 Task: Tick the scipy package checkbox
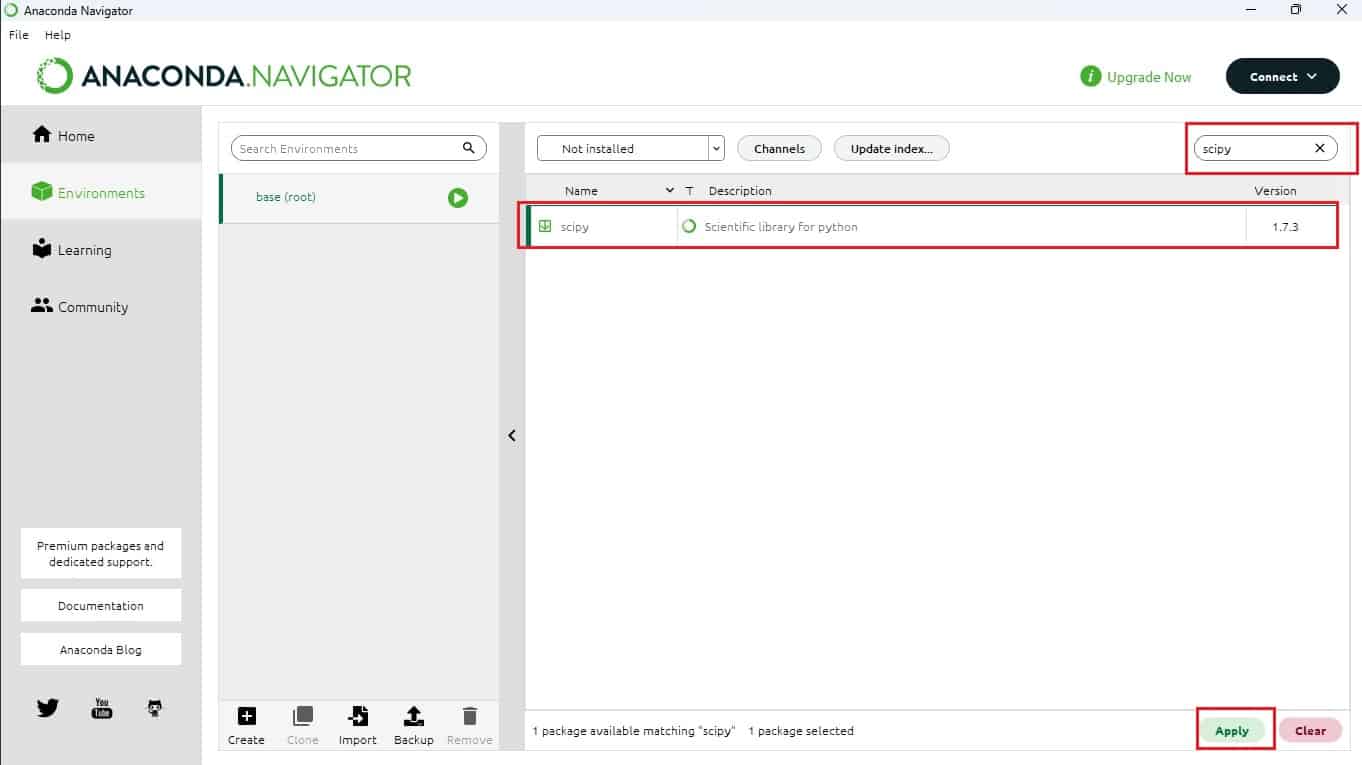545,227
